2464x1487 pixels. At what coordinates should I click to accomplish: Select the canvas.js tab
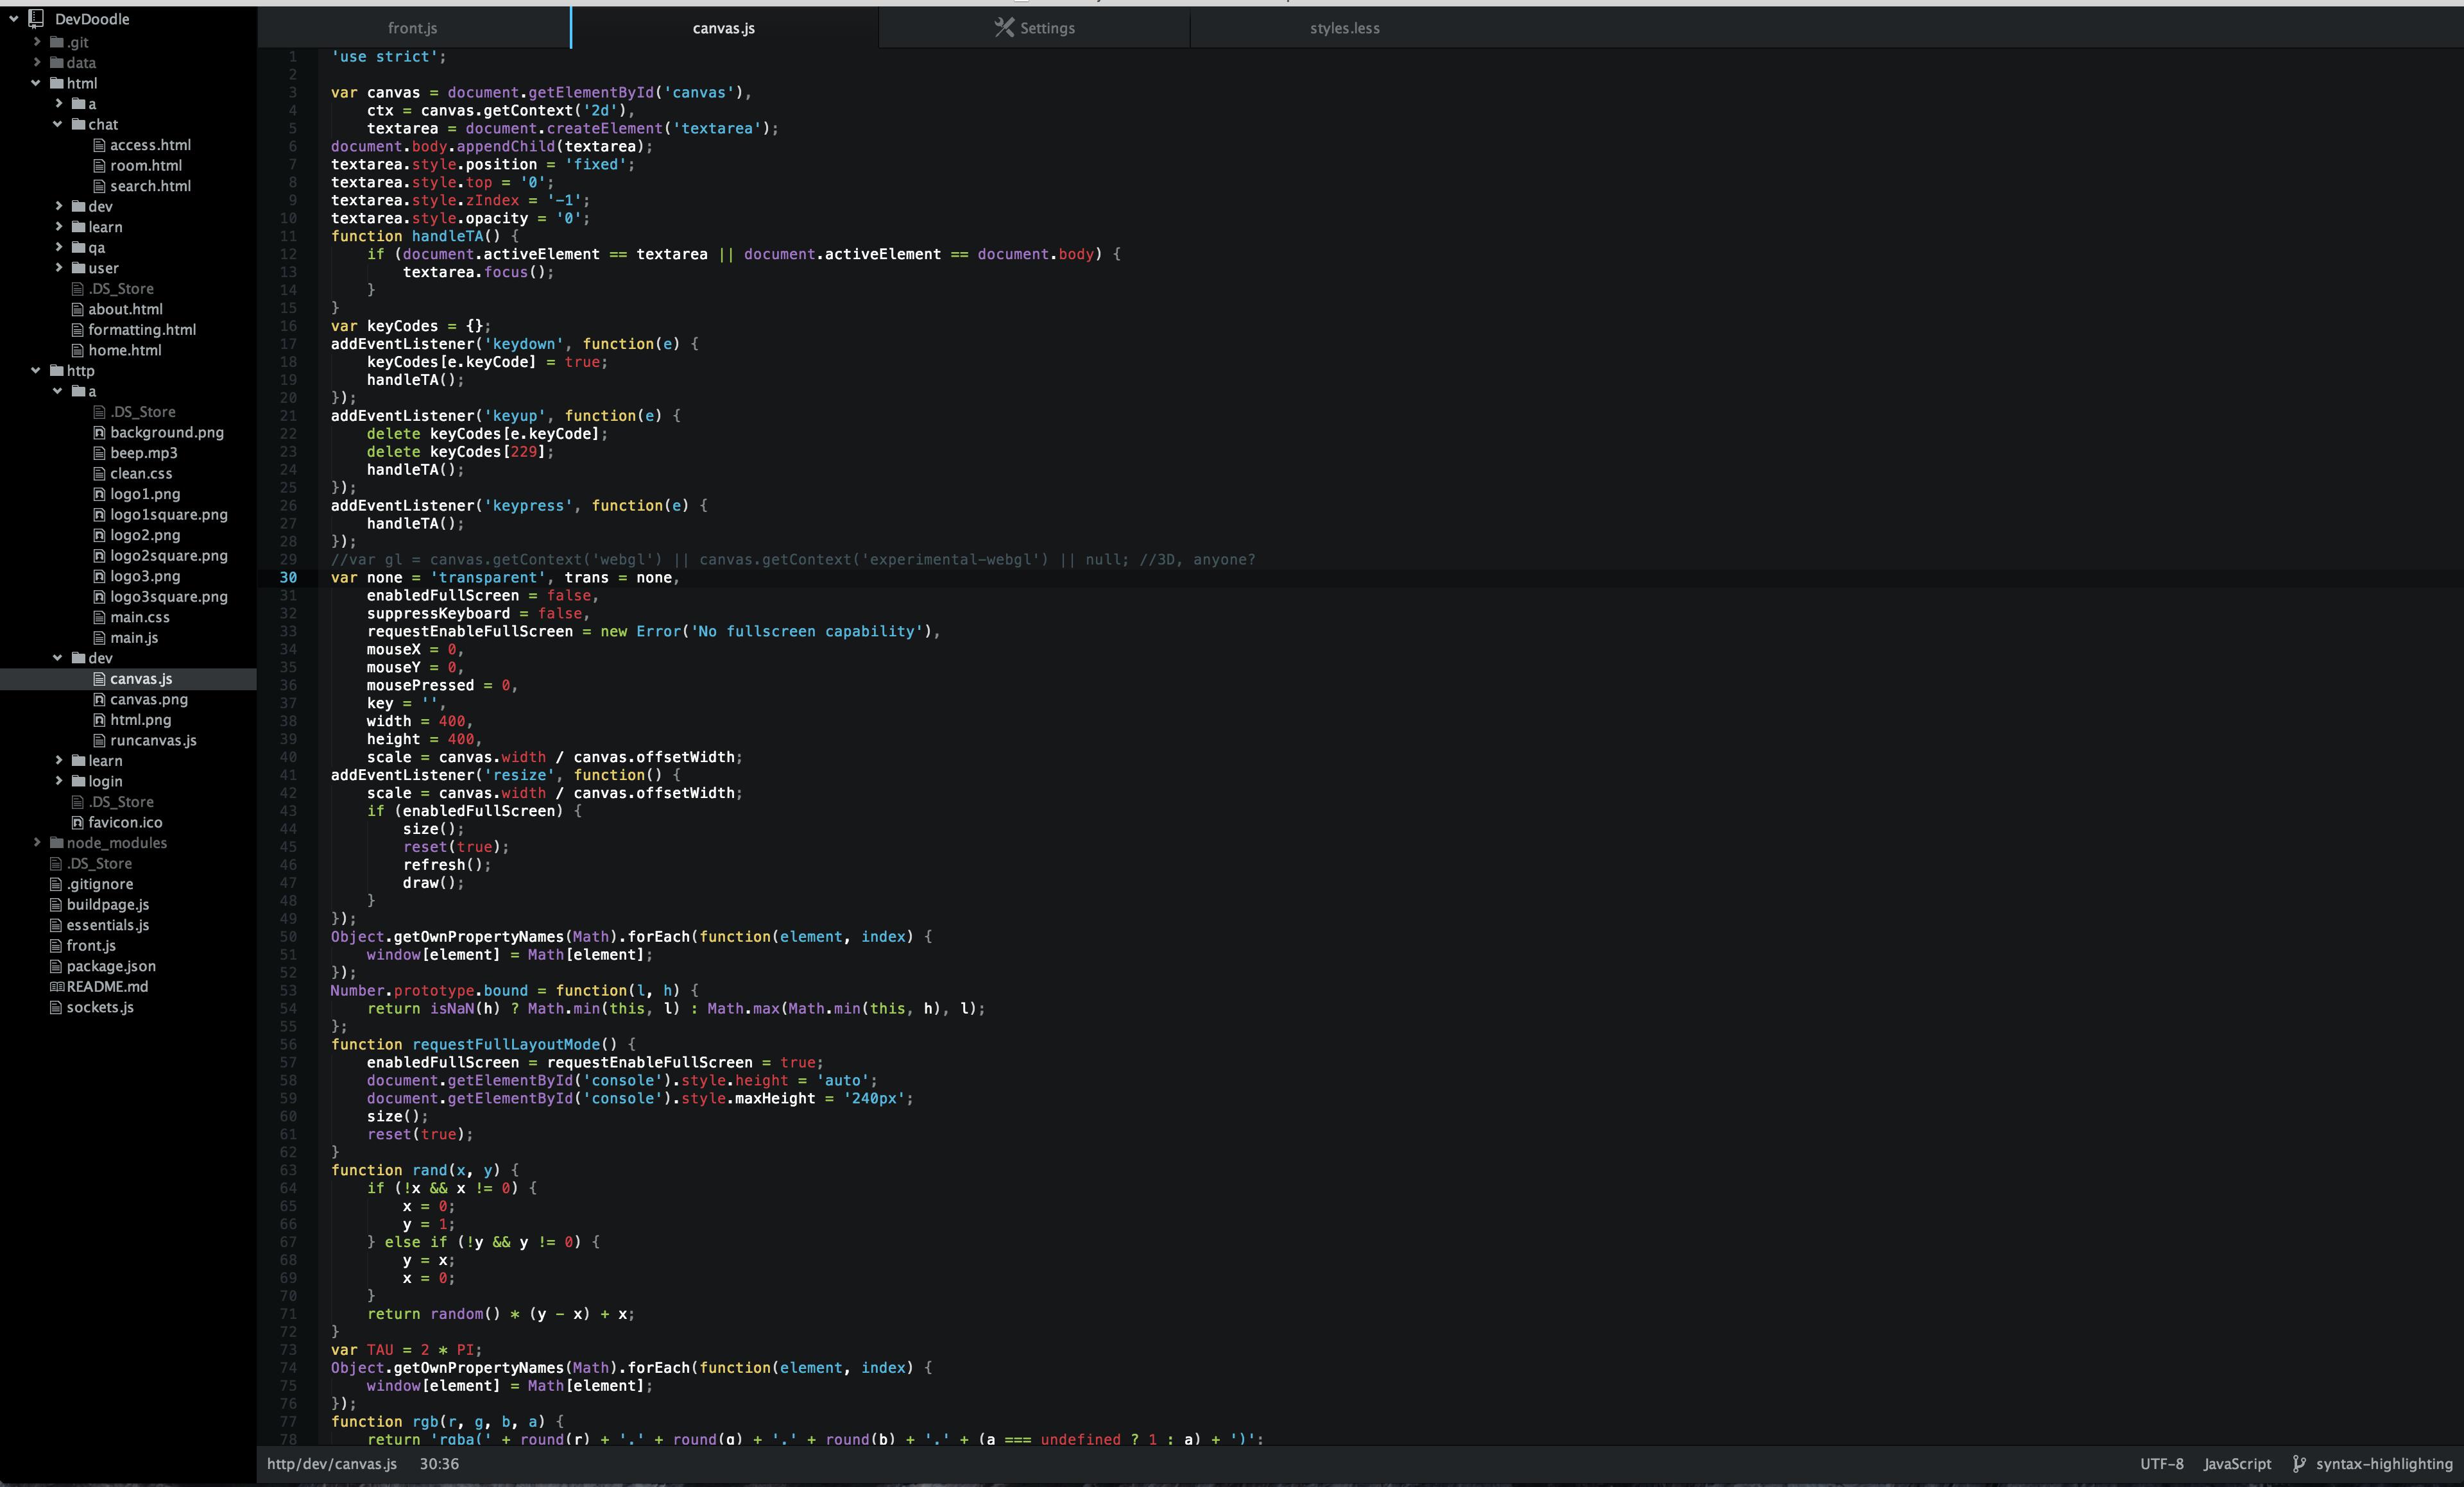pyautogui.click(x=724, y=28)
